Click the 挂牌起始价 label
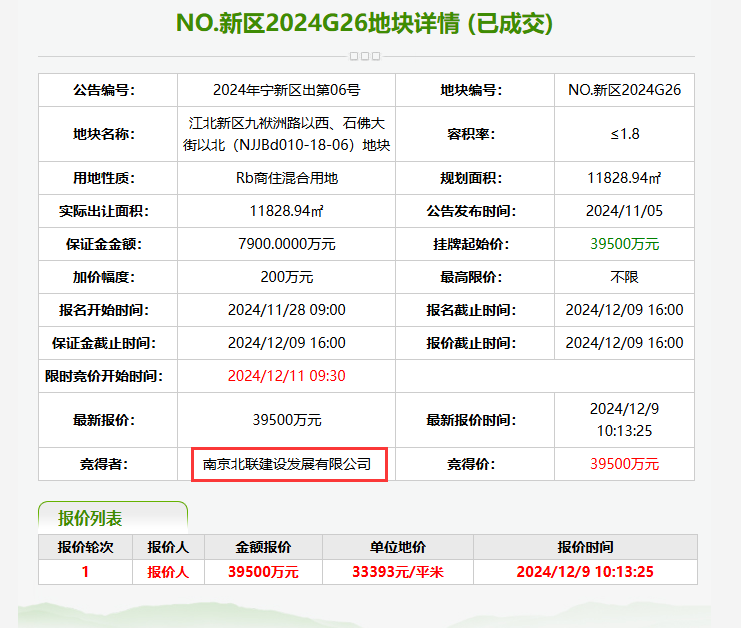The image size is (741, 628). point(471,244)
